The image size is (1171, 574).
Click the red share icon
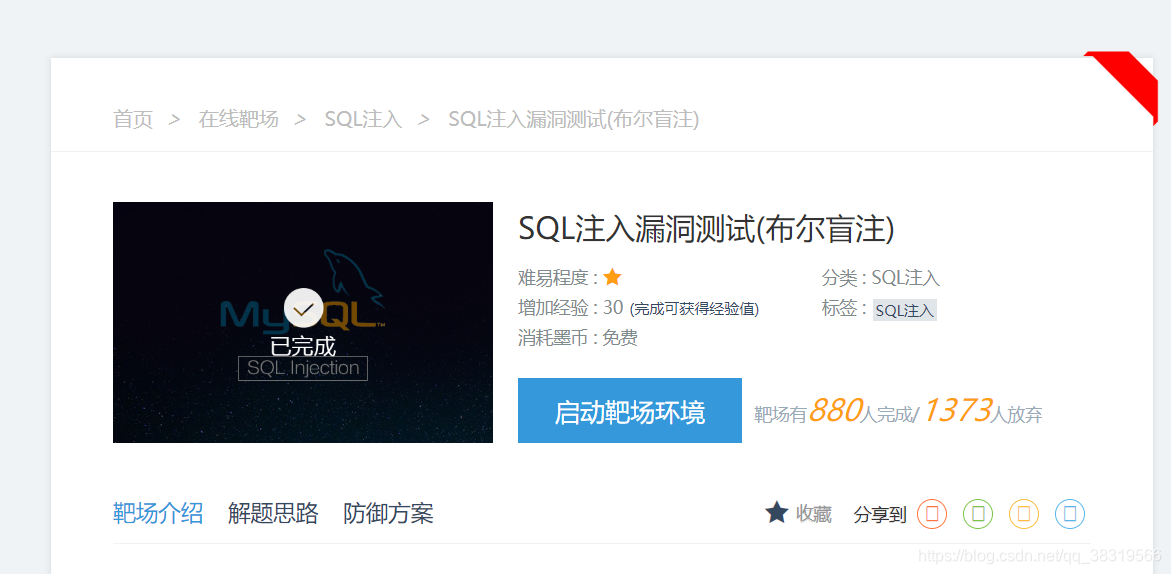coord(932,514)
